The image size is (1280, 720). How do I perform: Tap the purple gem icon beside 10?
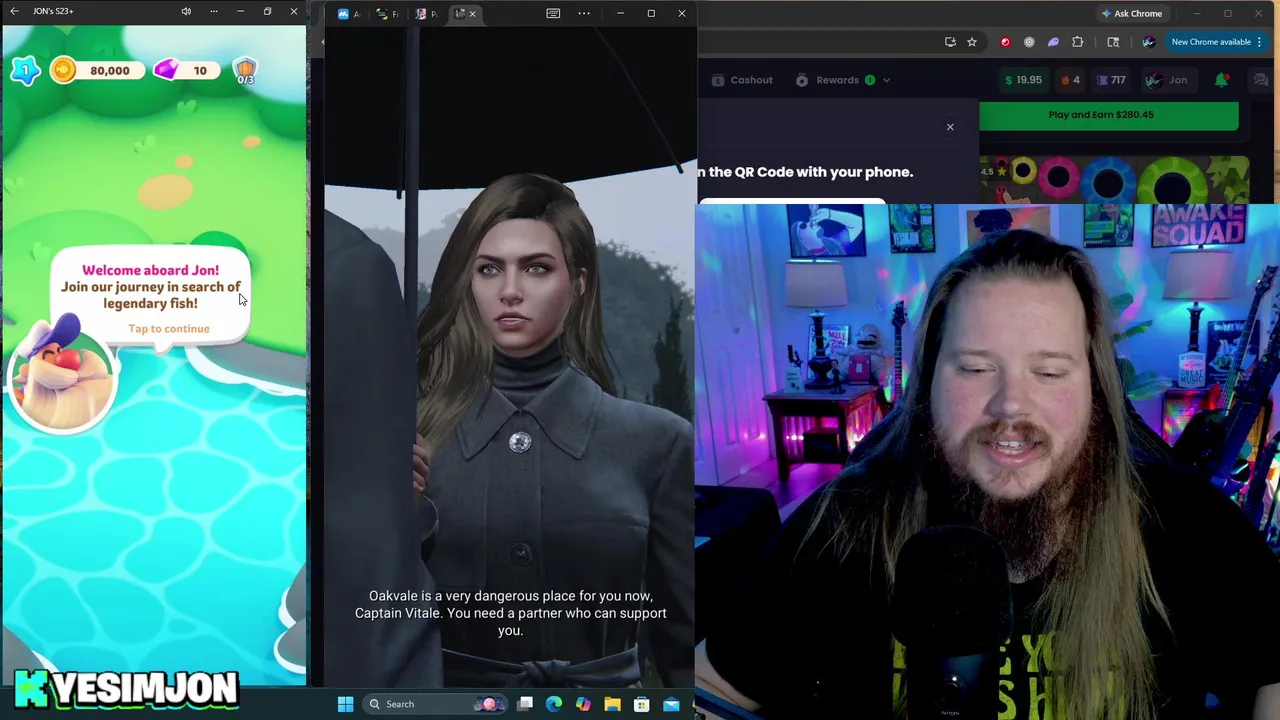point(166,70)
